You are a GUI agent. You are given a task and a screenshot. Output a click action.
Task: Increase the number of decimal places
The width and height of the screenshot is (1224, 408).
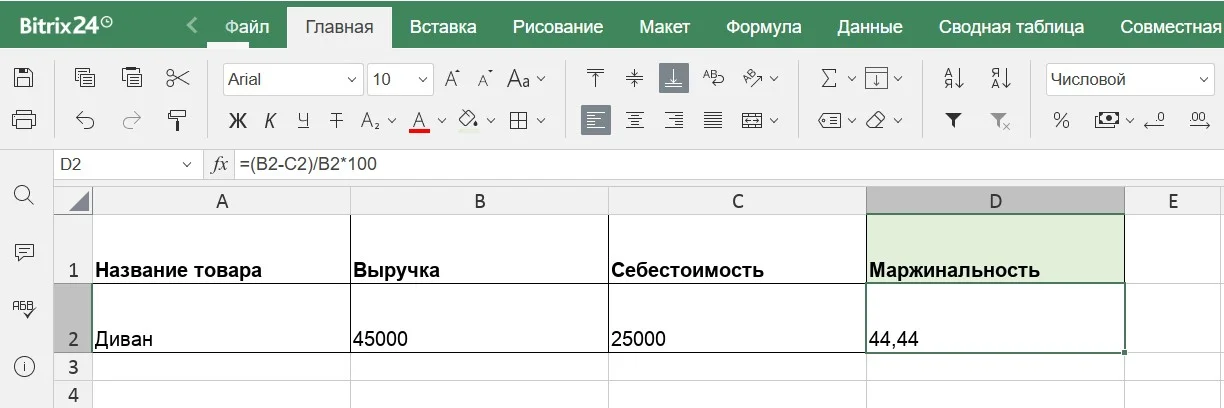coord(1199,121)
